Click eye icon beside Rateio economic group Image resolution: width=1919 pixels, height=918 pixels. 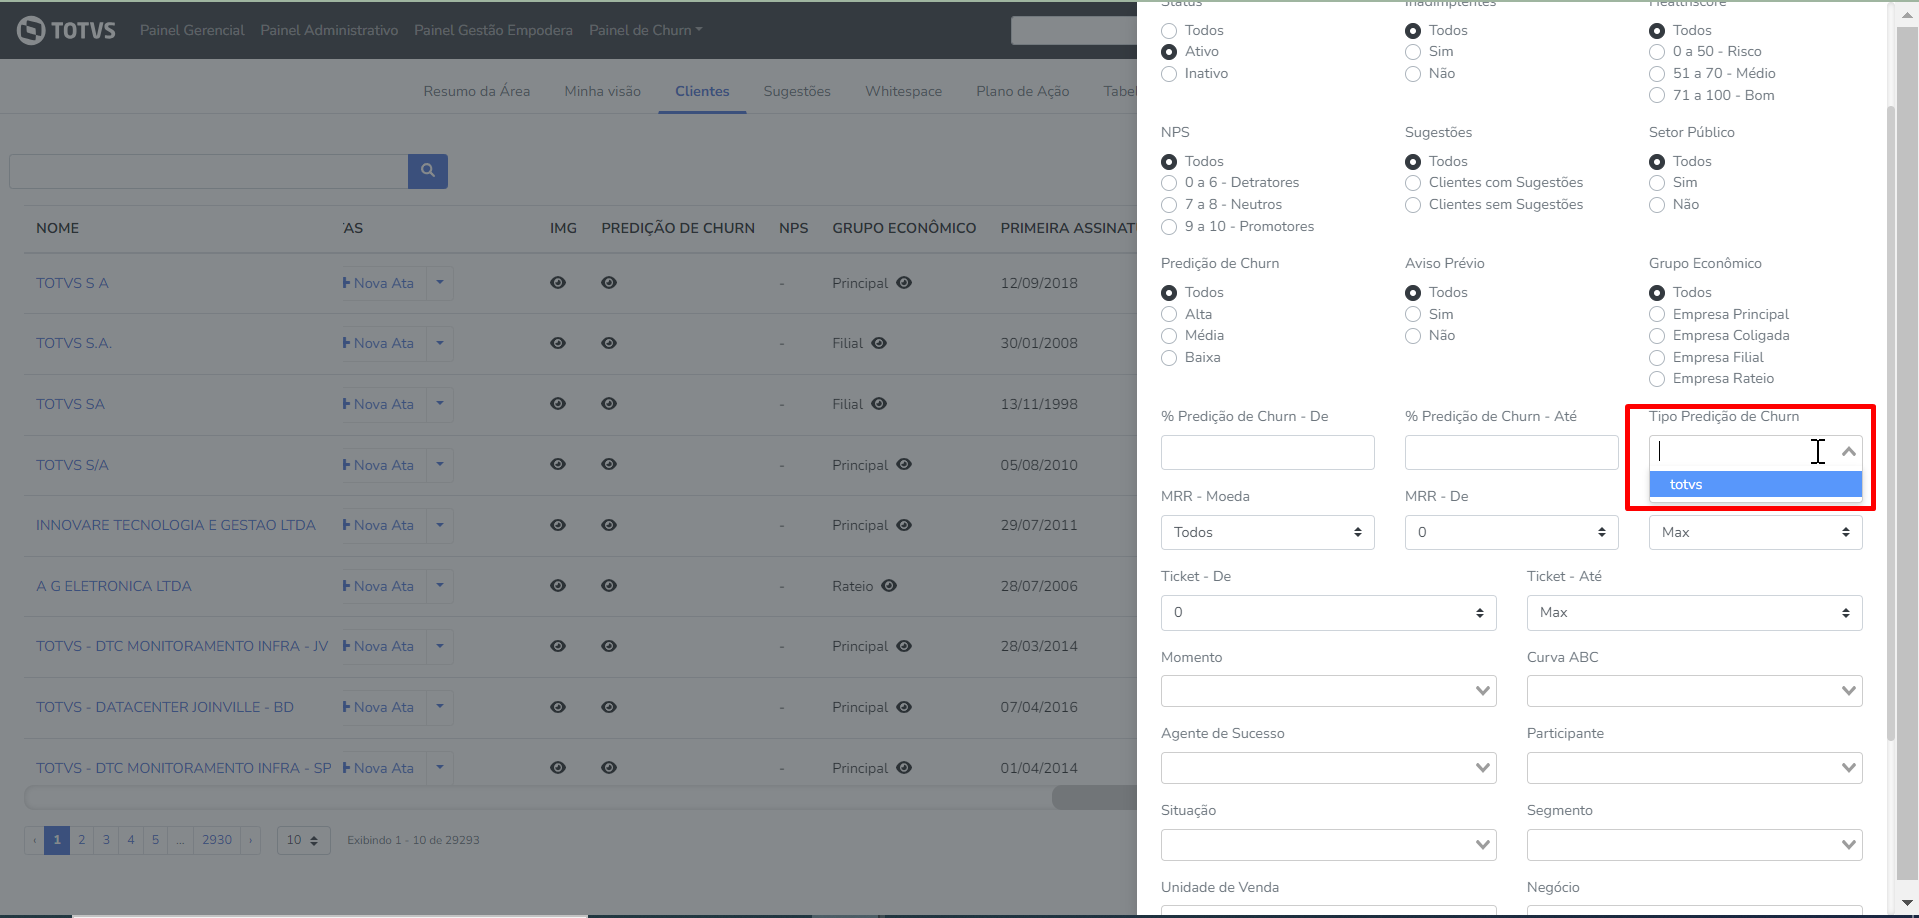pos(889,586)
